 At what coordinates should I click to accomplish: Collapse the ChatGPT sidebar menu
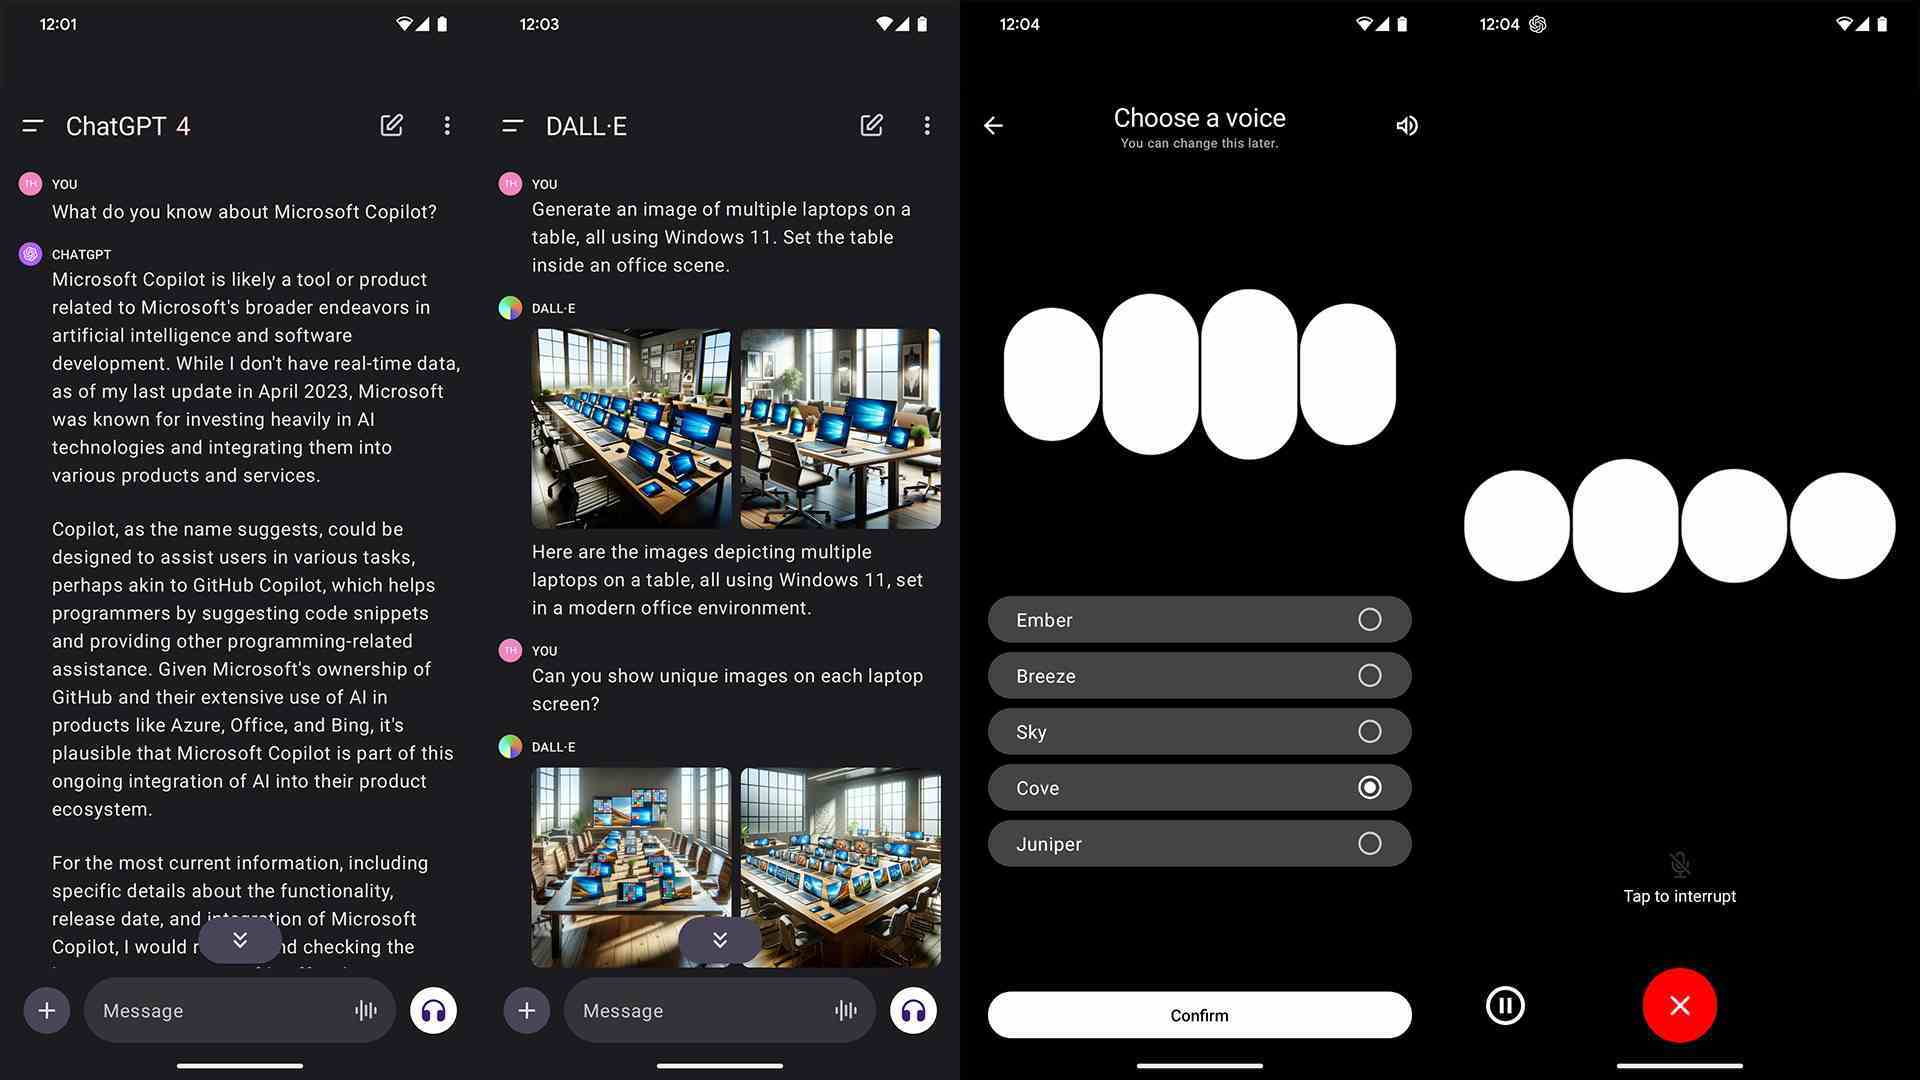pos(32,125)
